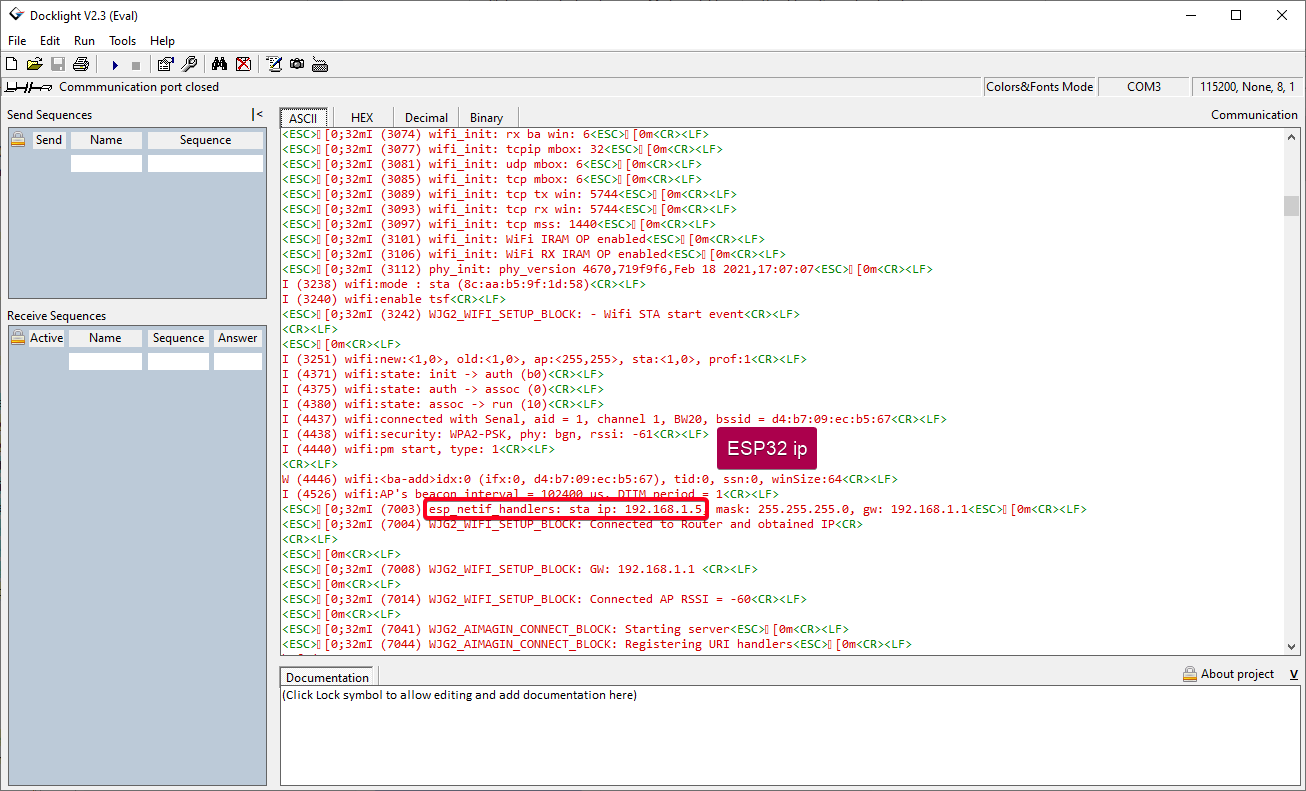Click log line 'phy_init: phy_version 4670'
The width and height of the screenshot is (1306, 791).
(x=607, y=269)
